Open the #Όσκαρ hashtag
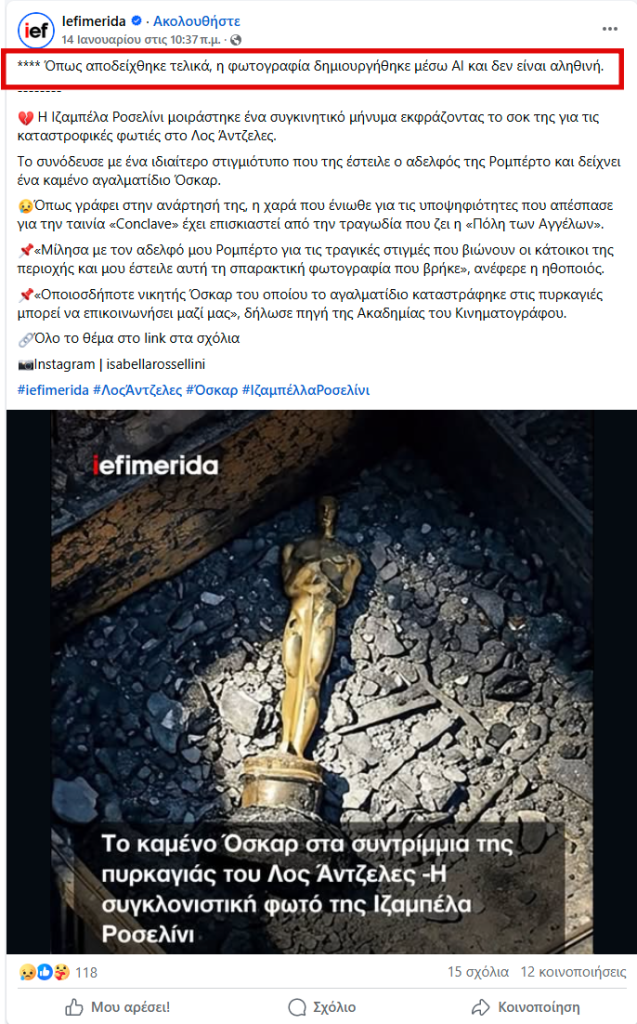The width and height of the screenshot is (637, 1024). tap(212, 390)
